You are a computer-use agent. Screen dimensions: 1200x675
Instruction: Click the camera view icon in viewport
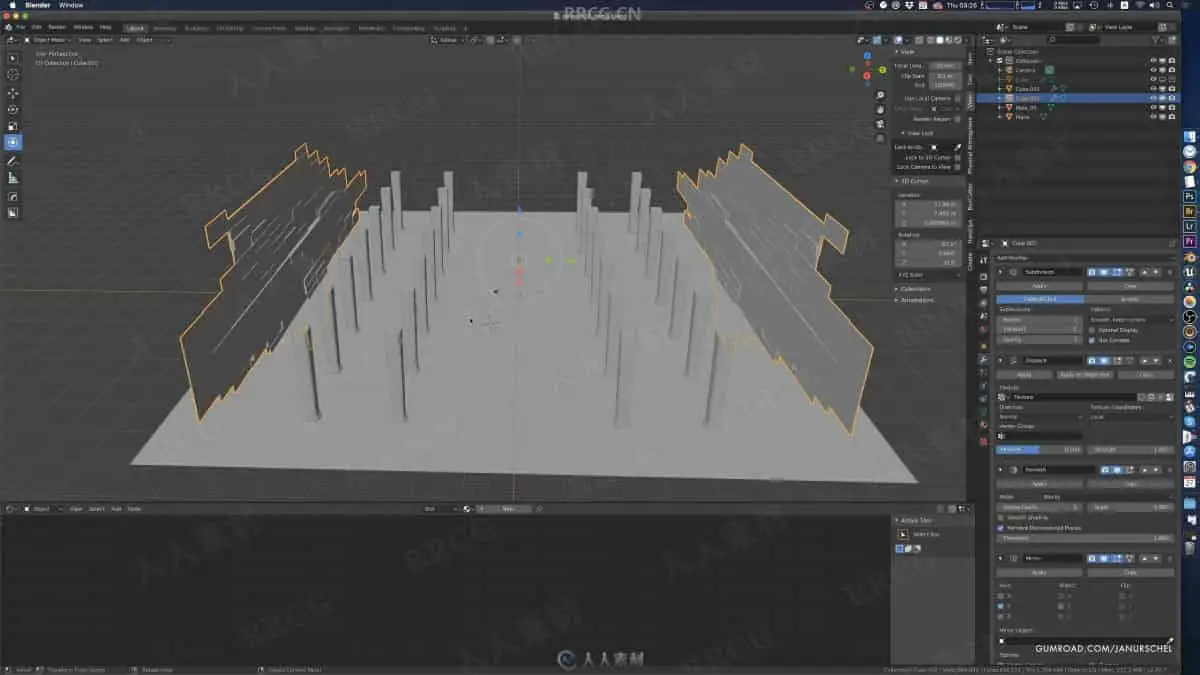(880, 124)
